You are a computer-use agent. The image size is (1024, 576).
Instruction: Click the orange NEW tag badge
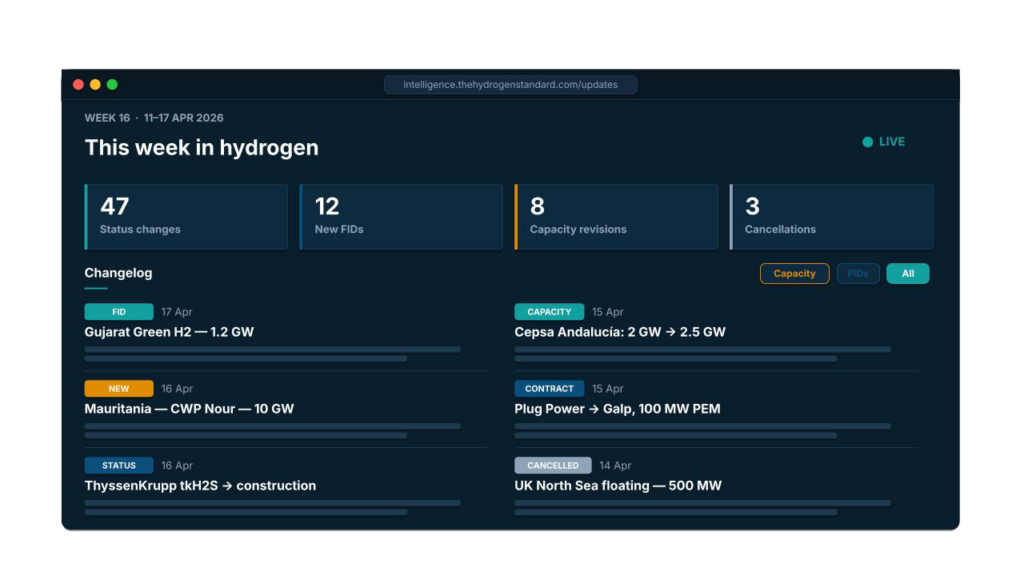(119, 389)
